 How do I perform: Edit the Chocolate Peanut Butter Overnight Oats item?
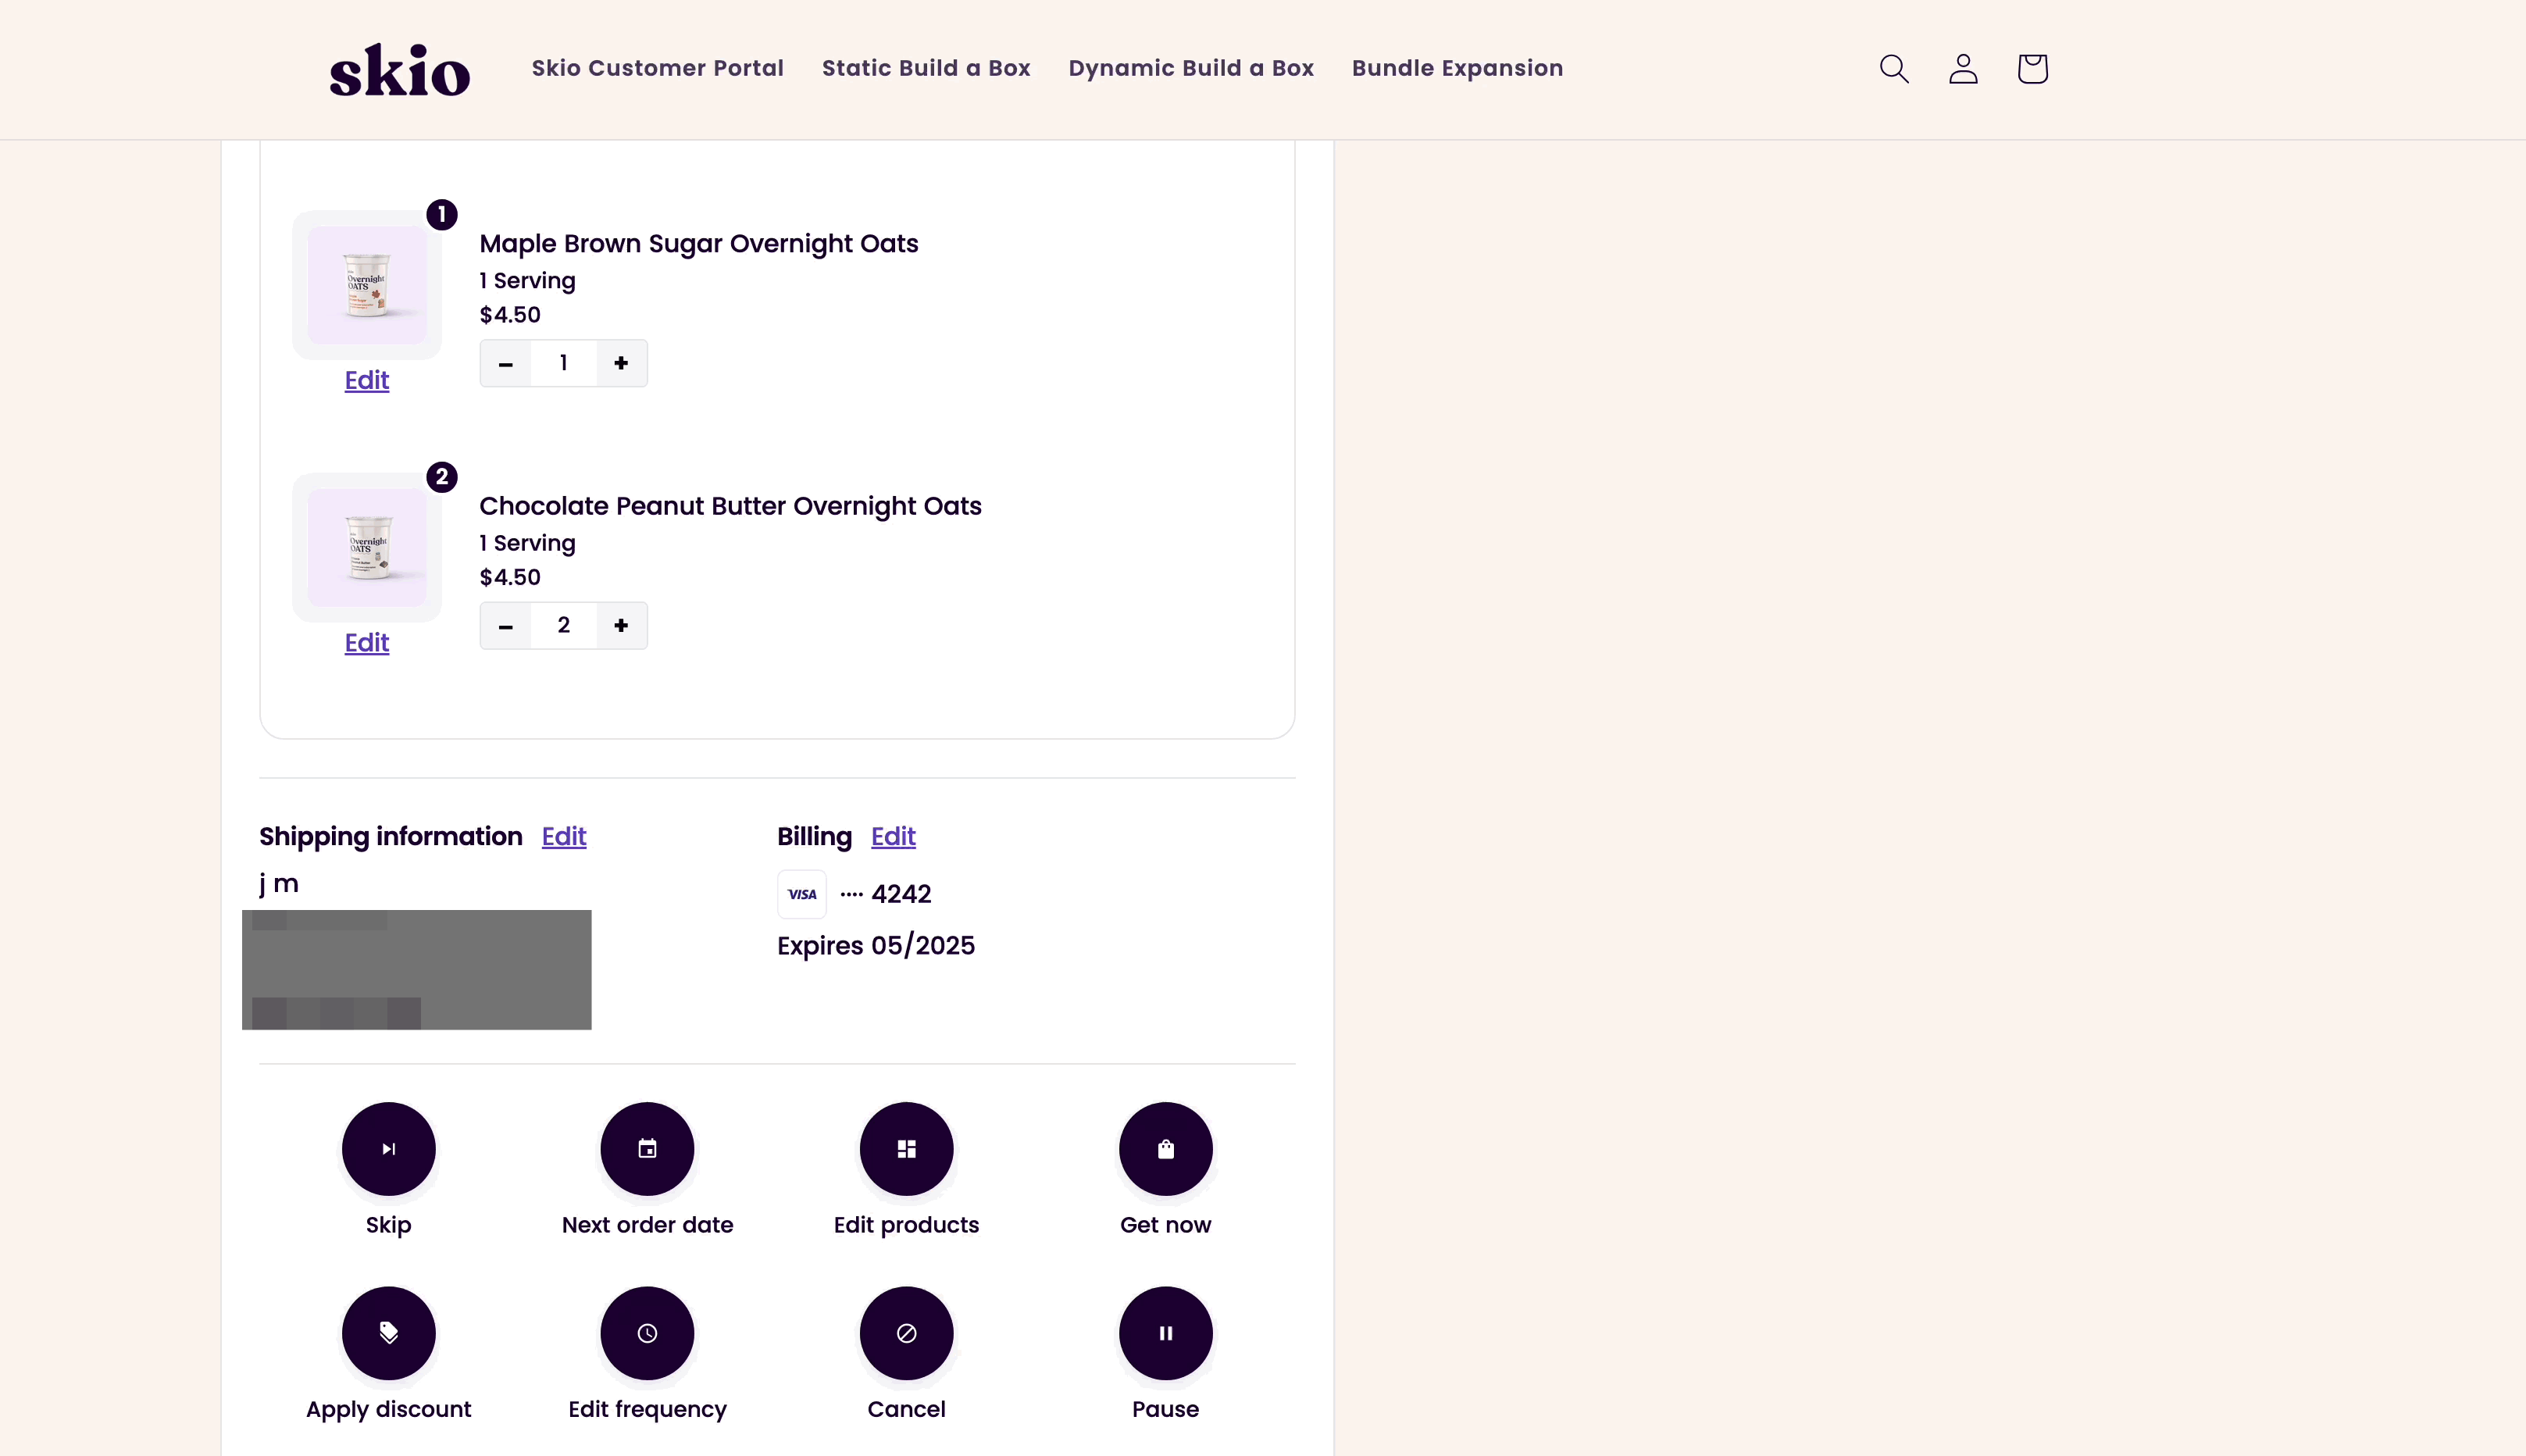pyautogui.click(x=367, y=643)
